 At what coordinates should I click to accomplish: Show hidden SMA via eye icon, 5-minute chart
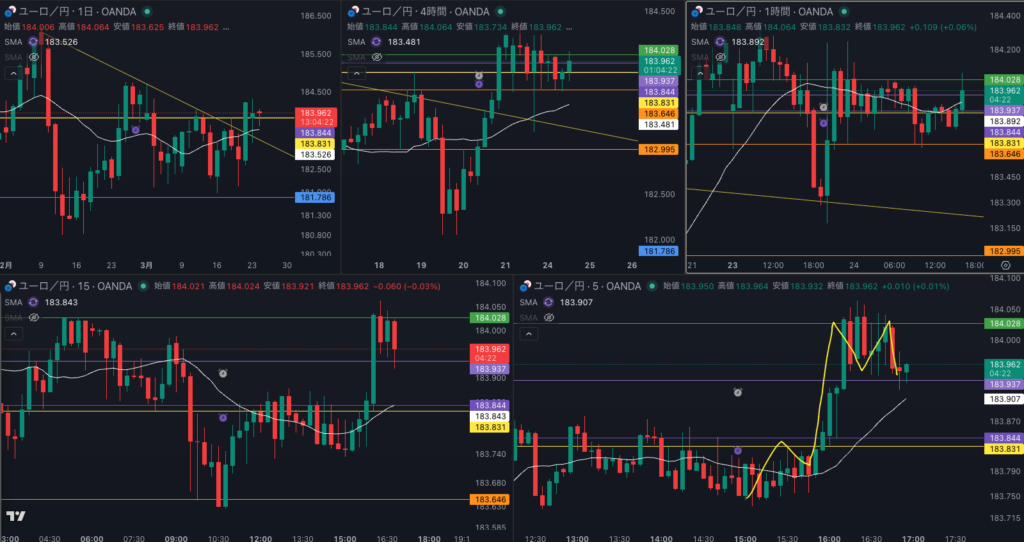(x=549, y=317)
